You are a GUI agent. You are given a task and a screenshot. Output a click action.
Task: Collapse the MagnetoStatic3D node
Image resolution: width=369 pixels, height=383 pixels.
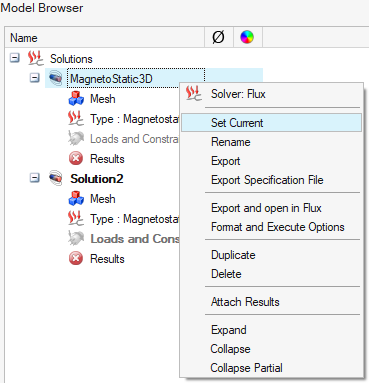coord(34,78)
